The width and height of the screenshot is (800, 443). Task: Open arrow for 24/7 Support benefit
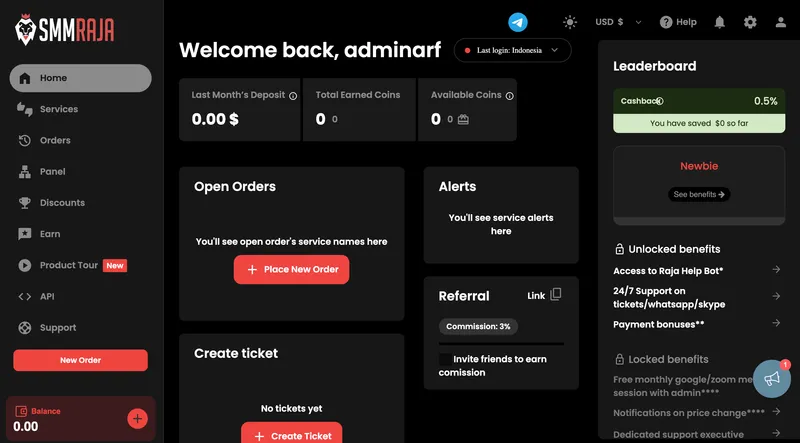(776, 296)
